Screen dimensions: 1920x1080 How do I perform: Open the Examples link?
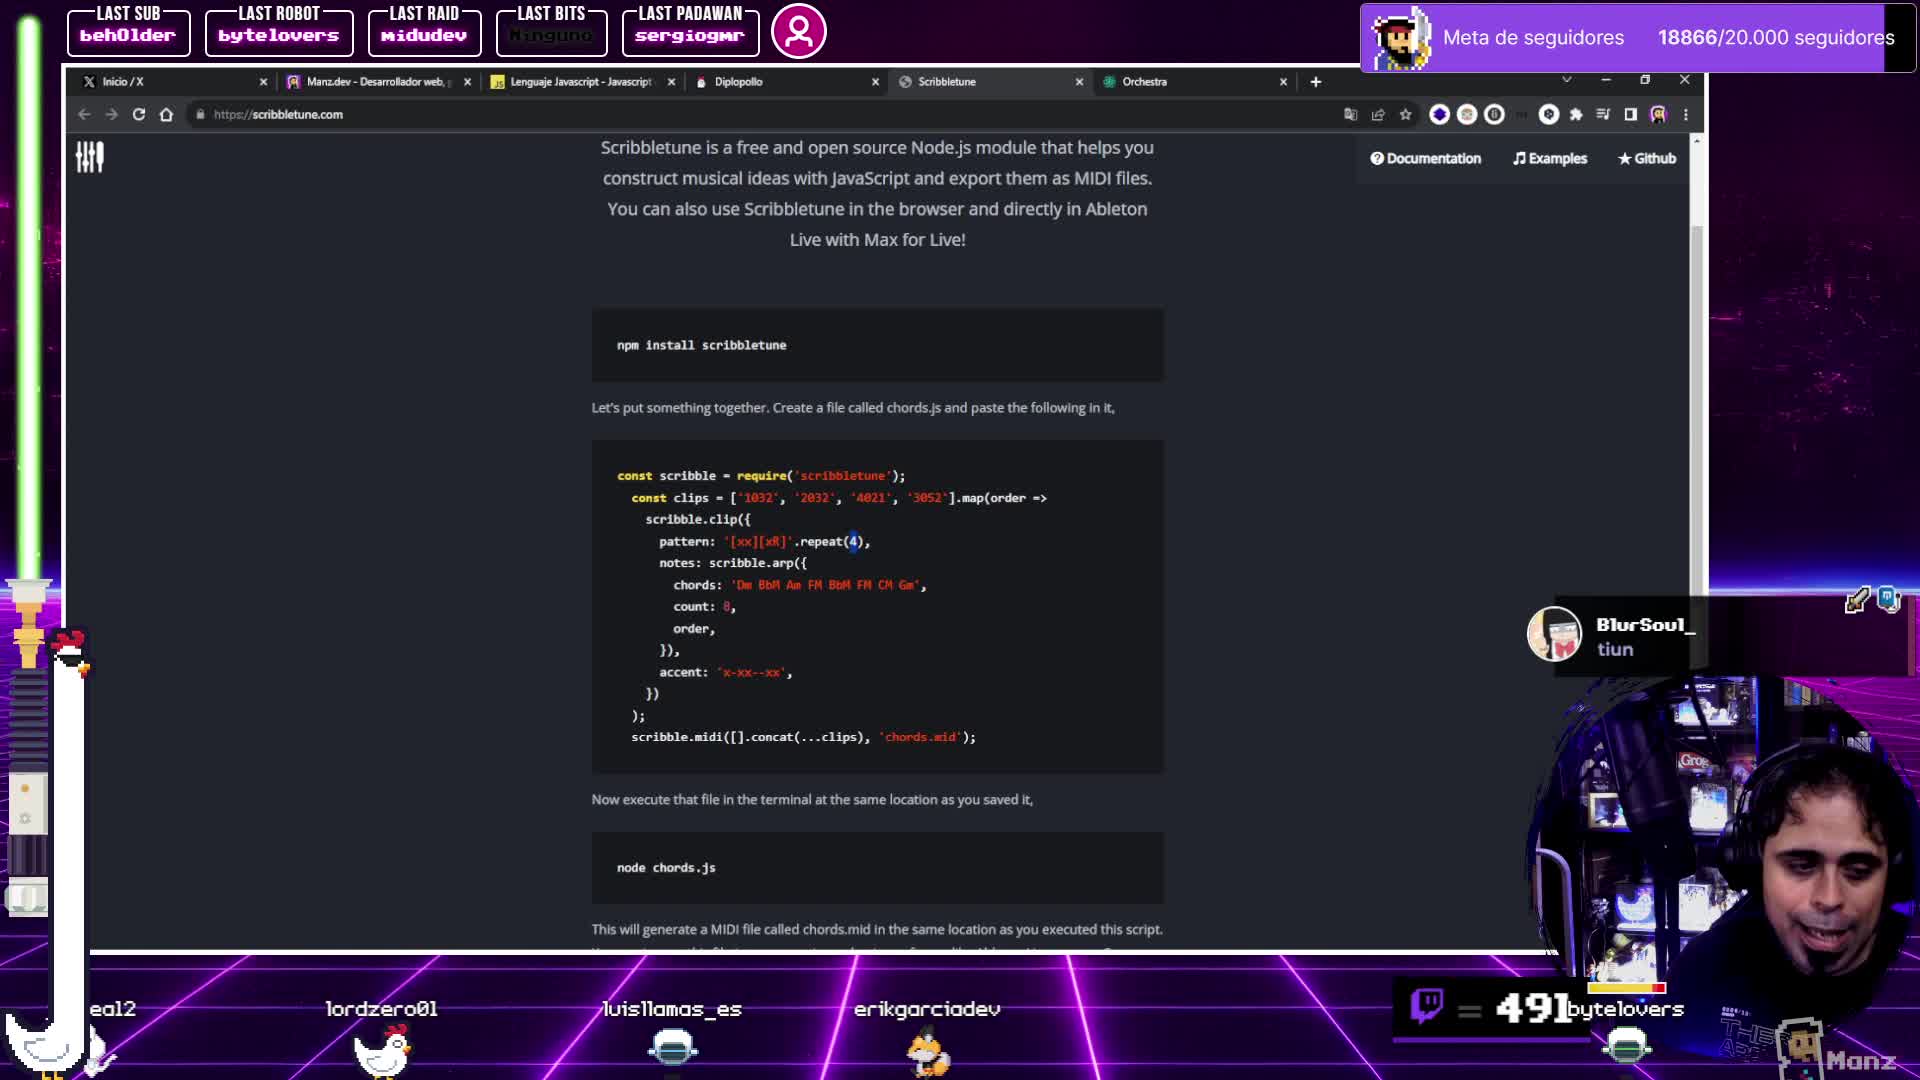pyautogui.click(x=1550, y=158)
